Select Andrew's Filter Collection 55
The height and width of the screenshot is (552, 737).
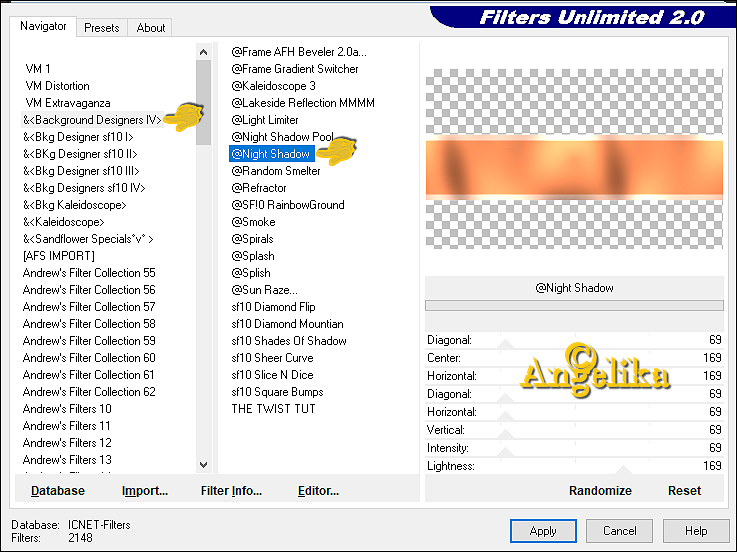click(89, 273)
